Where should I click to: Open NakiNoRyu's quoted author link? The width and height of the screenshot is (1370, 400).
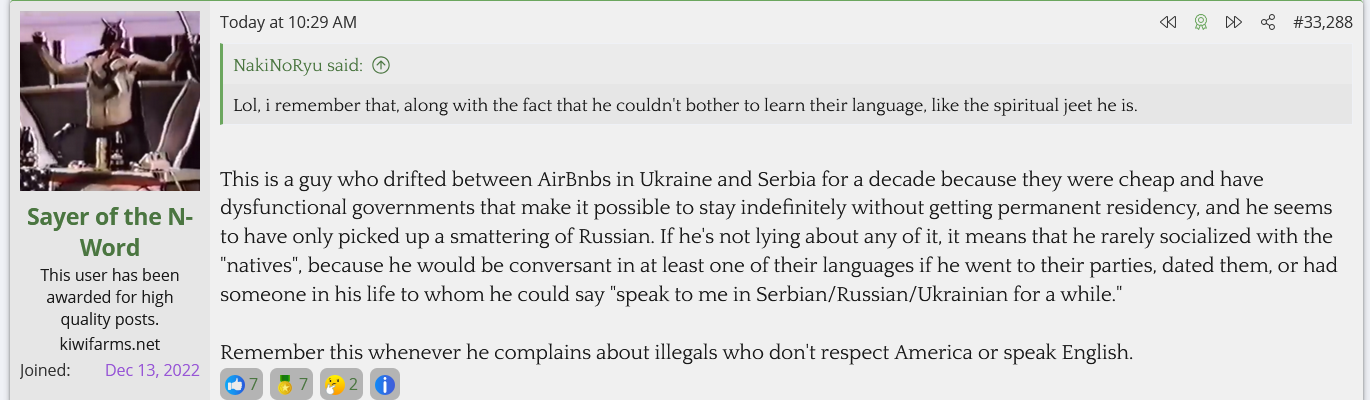298,66
